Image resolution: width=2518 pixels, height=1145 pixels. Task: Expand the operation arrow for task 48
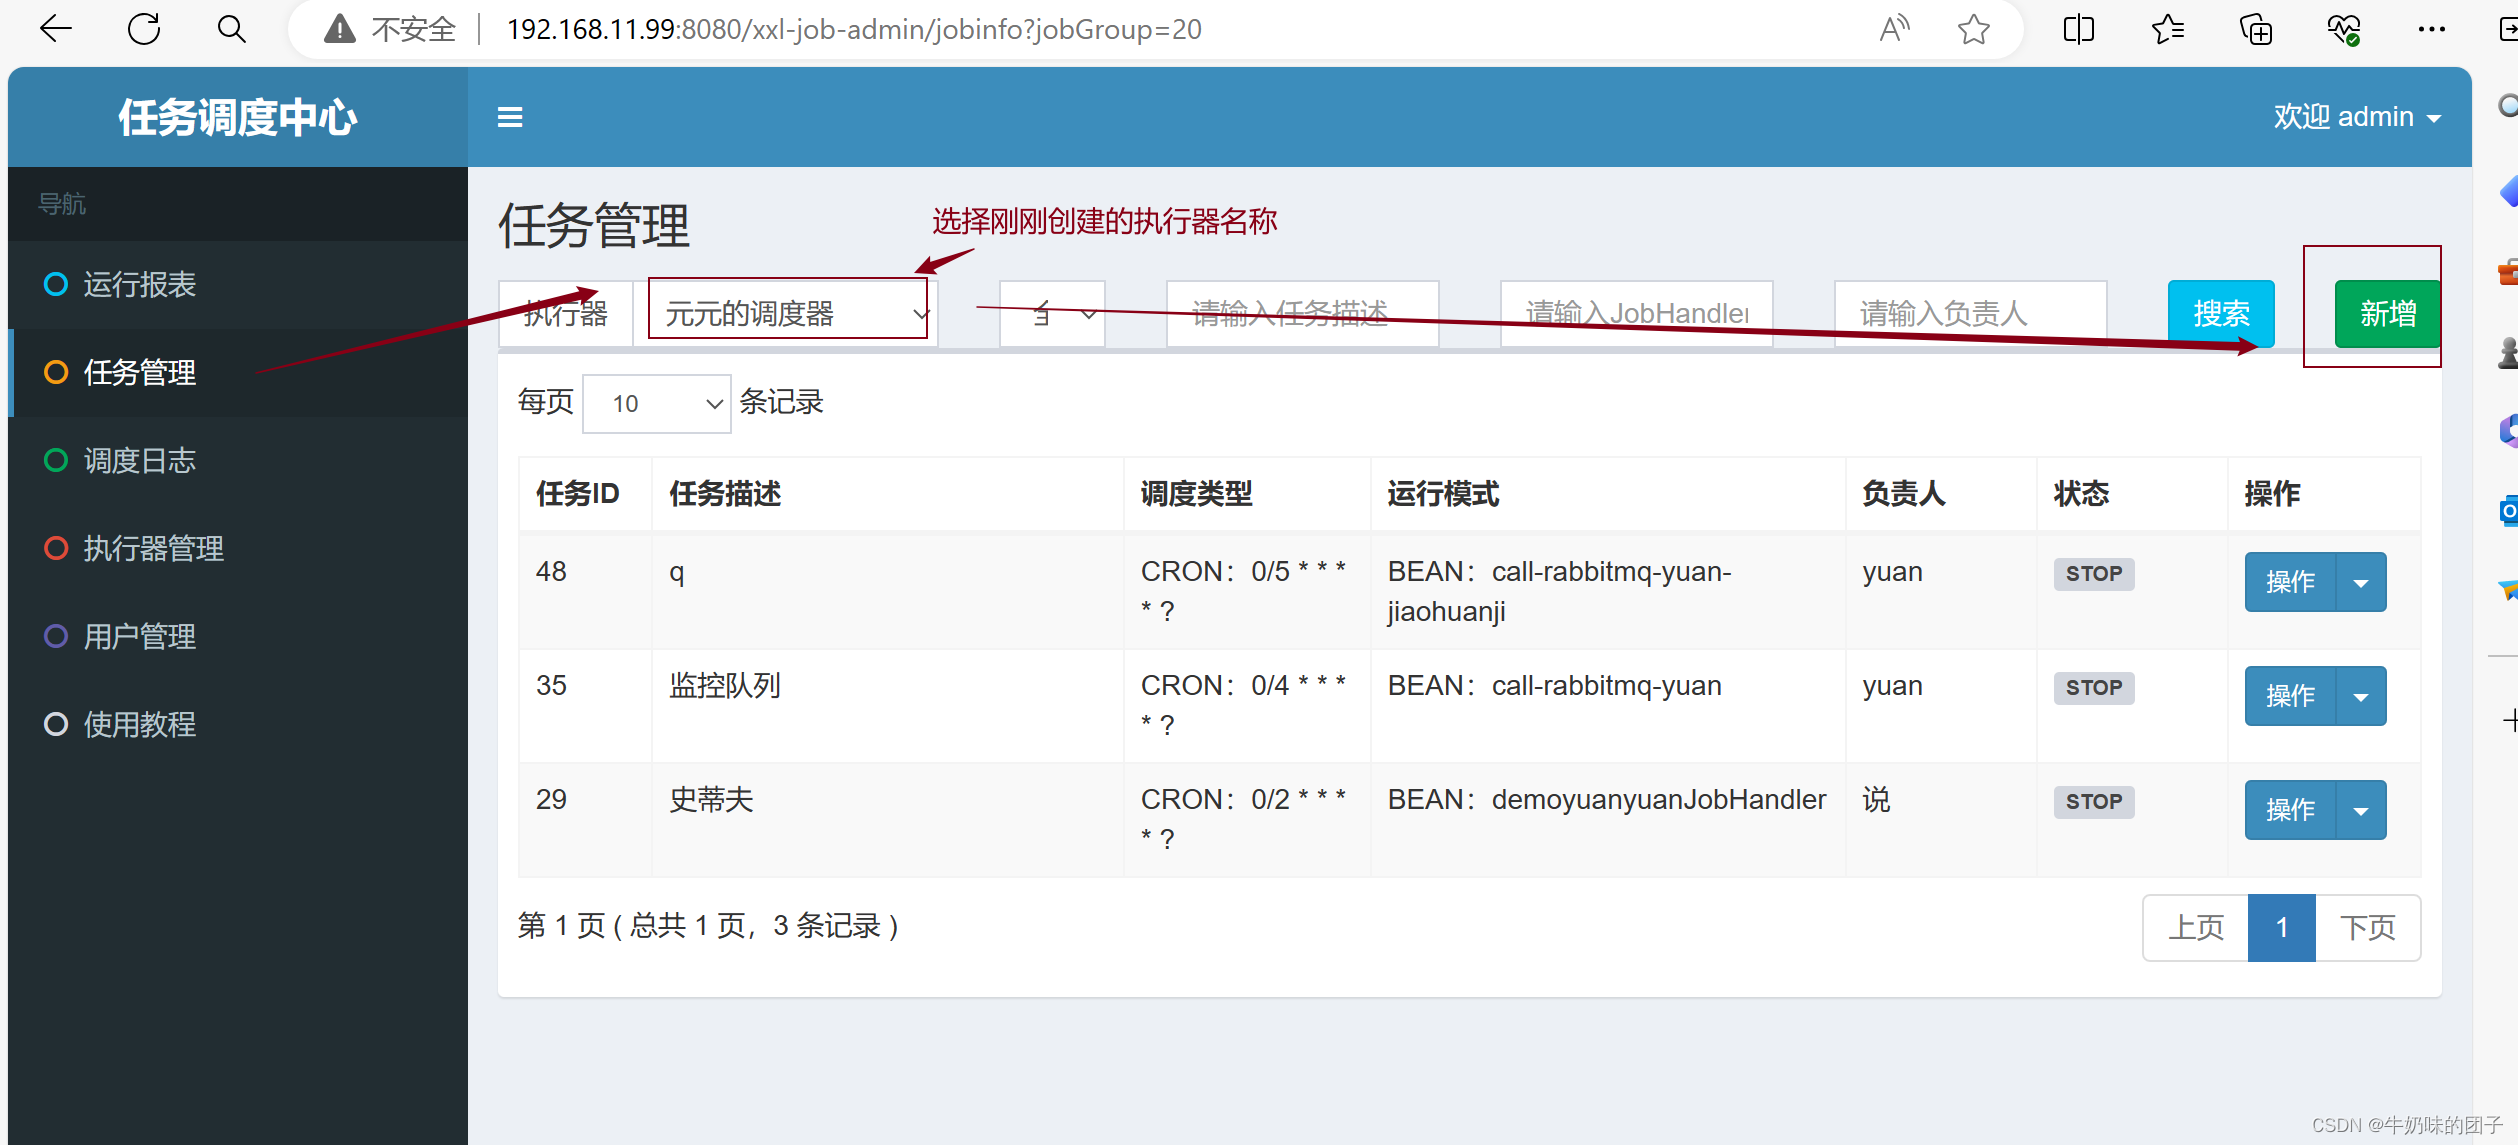(x=2361, y=583)
